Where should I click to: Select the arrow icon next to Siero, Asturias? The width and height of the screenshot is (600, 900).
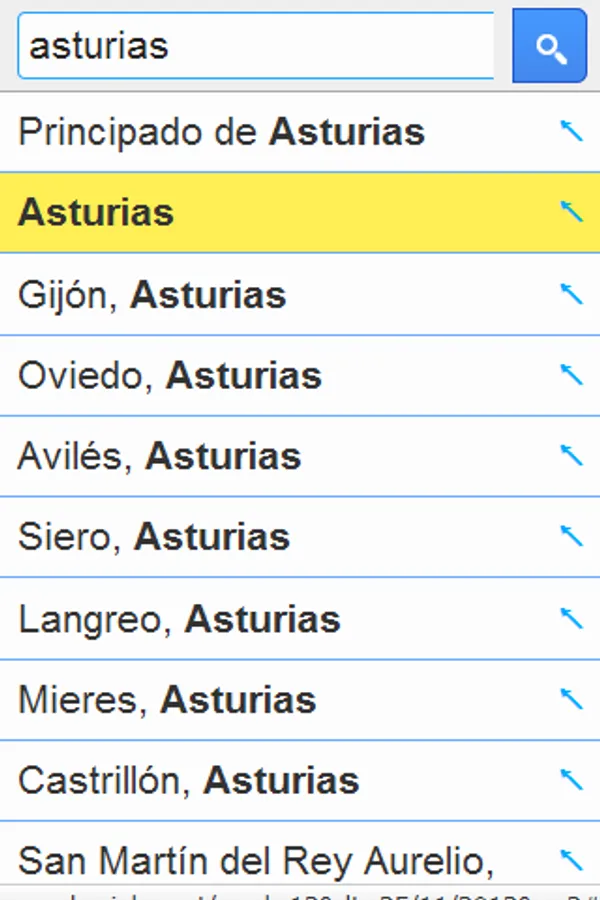click(572, 536)
